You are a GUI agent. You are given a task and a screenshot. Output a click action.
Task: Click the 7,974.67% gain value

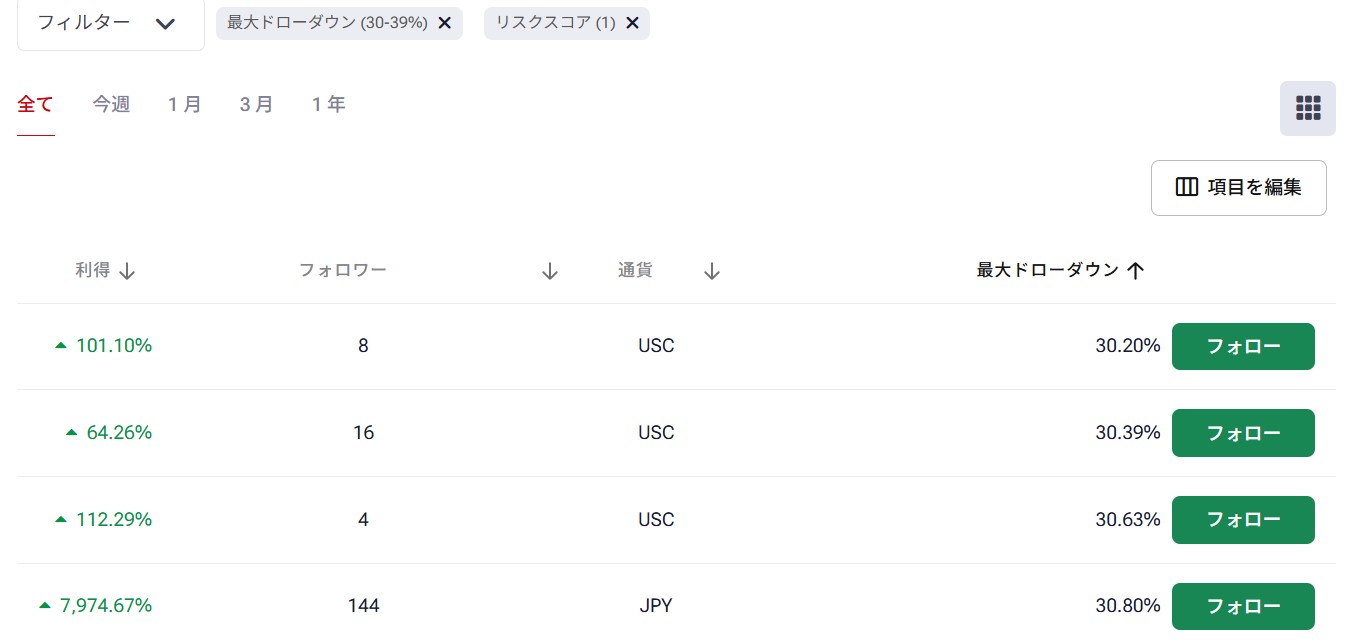pyautogui.click(x=105, y=606)
